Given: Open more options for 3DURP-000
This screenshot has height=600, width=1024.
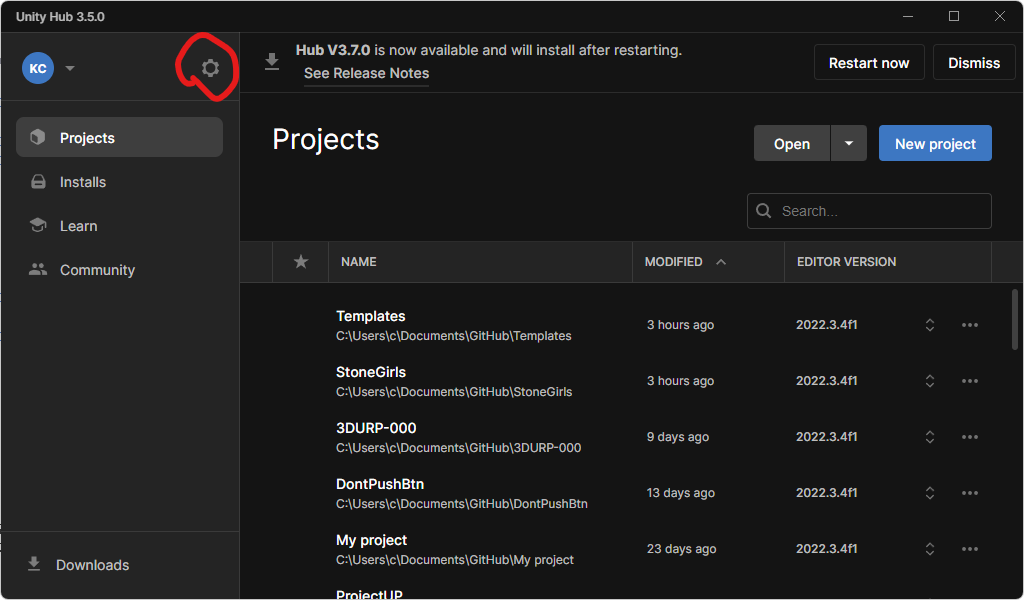Looking at the screenshot, I should pyautogui.click(x=970, y=437).
